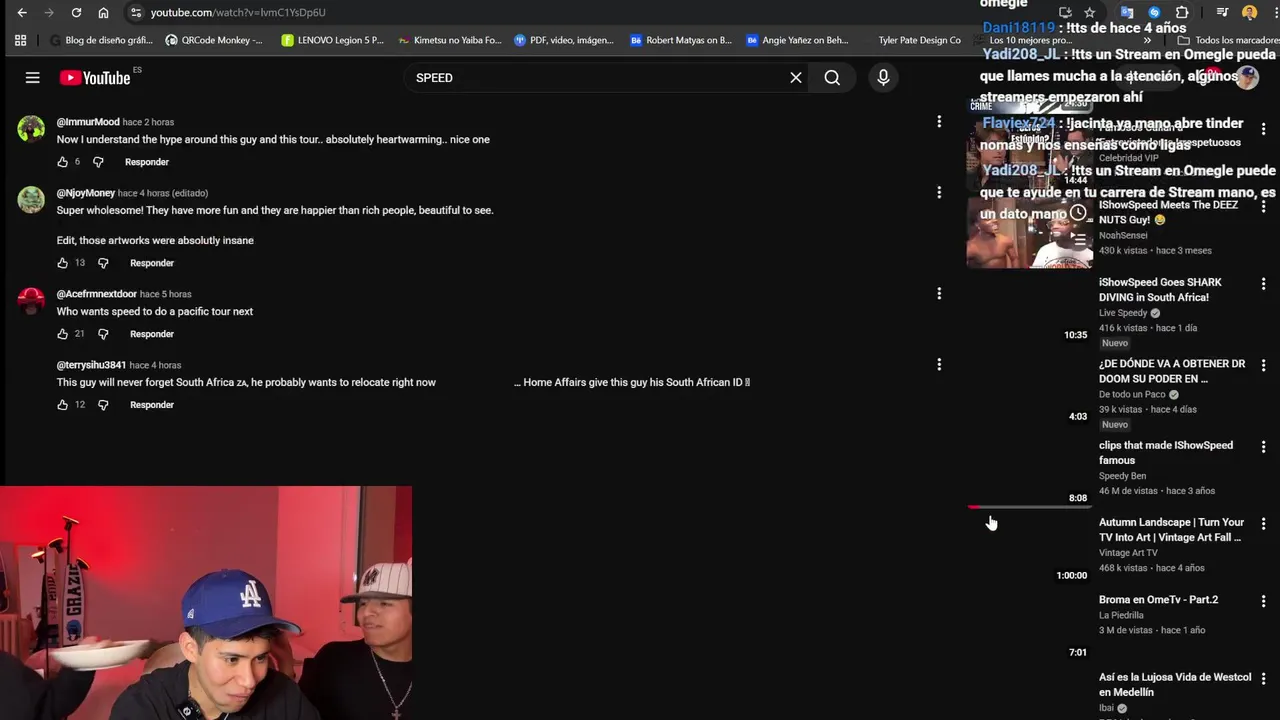Viewport: 1280px width, 720px height.
Task: Open @NjoyMoney's profile avatar
Action: point(31,199)
